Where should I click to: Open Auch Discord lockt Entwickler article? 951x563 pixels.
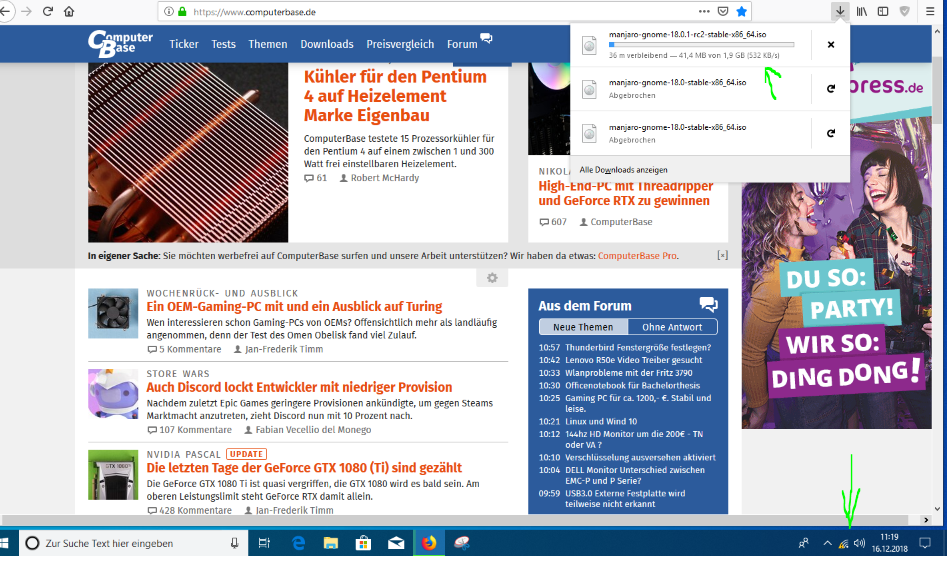tap(299, 387)
